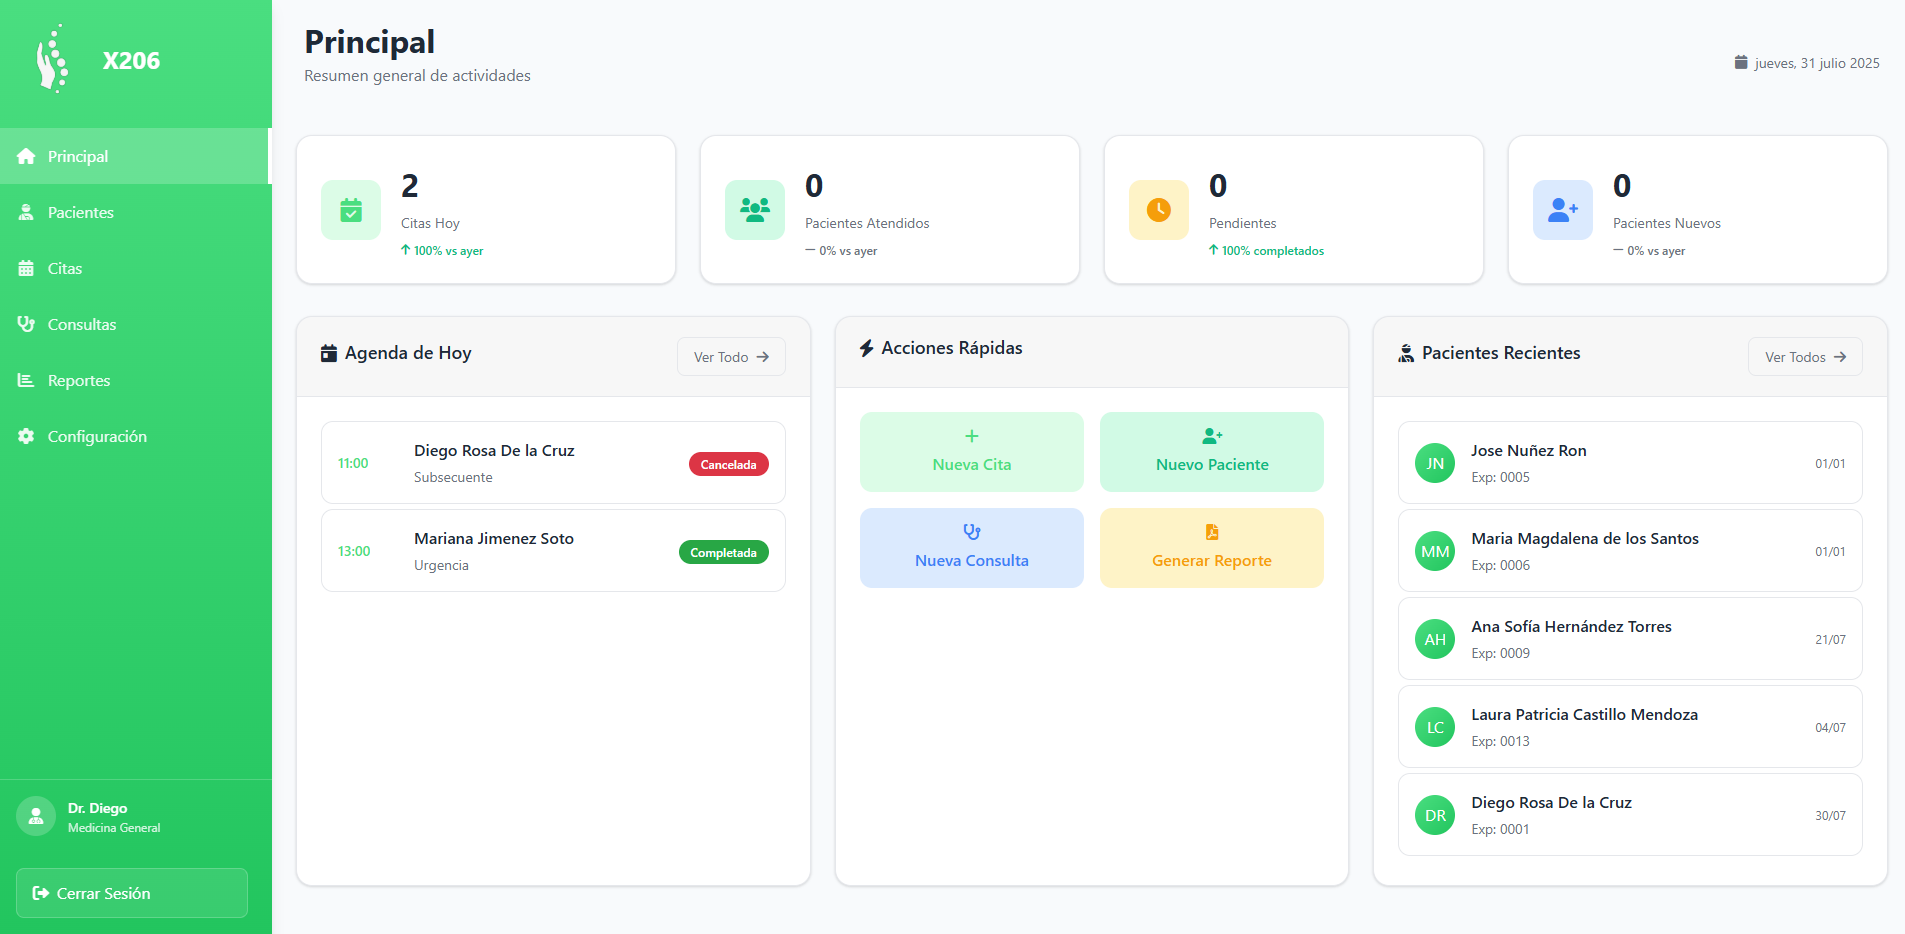This screenshot has width=1905, height=934.
Task: Click the green MM patient avatar
Action: [1435, 551]
